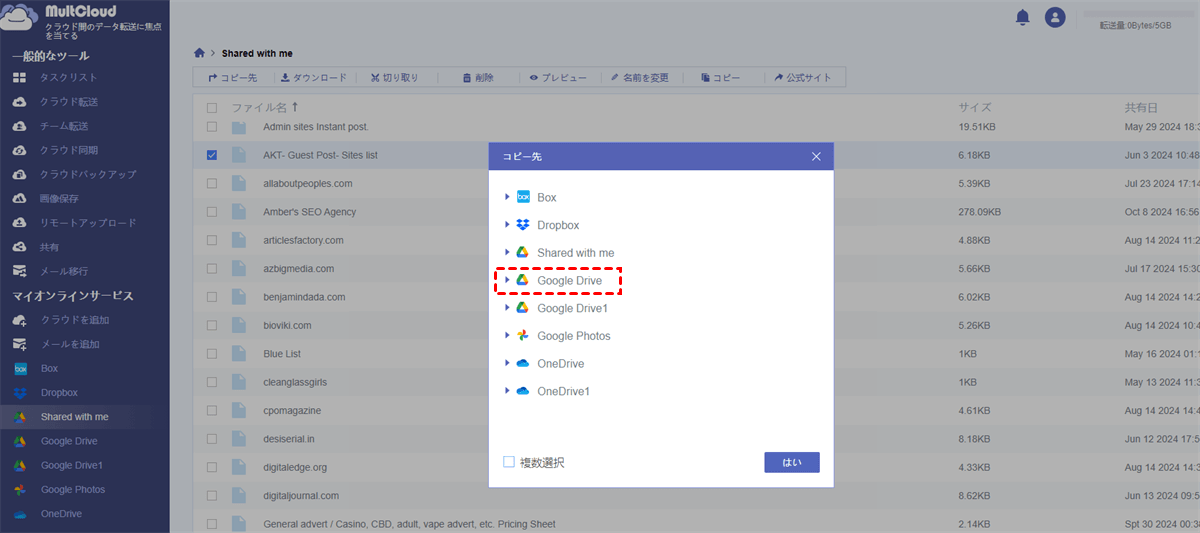The height and width of the screenshot is (533, 1200).
Task: Expand the Google Drive node in dialog
Action: point(508,281)
